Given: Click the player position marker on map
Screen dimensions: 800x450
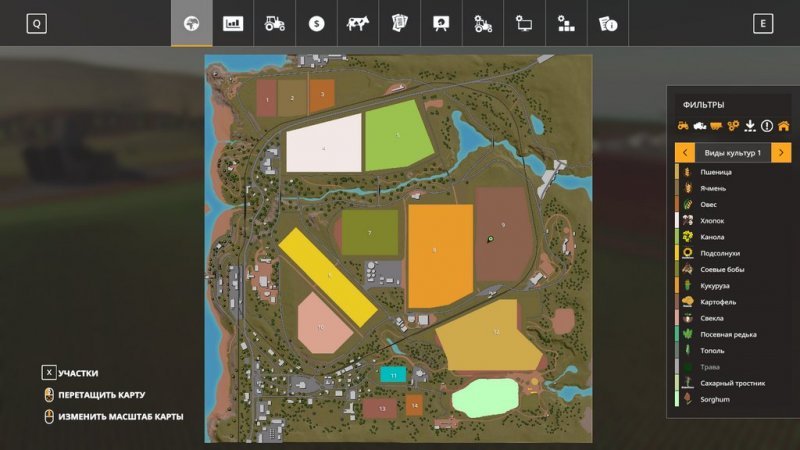Looking at the screenshot, I should (490, 239).
